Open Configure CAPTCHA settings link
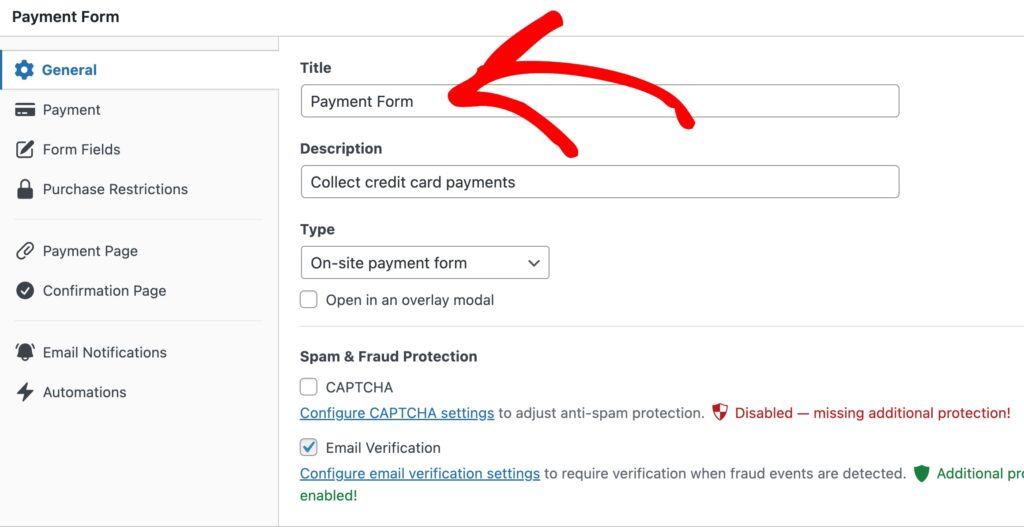The image size is (1024, 527). [397, 413]
